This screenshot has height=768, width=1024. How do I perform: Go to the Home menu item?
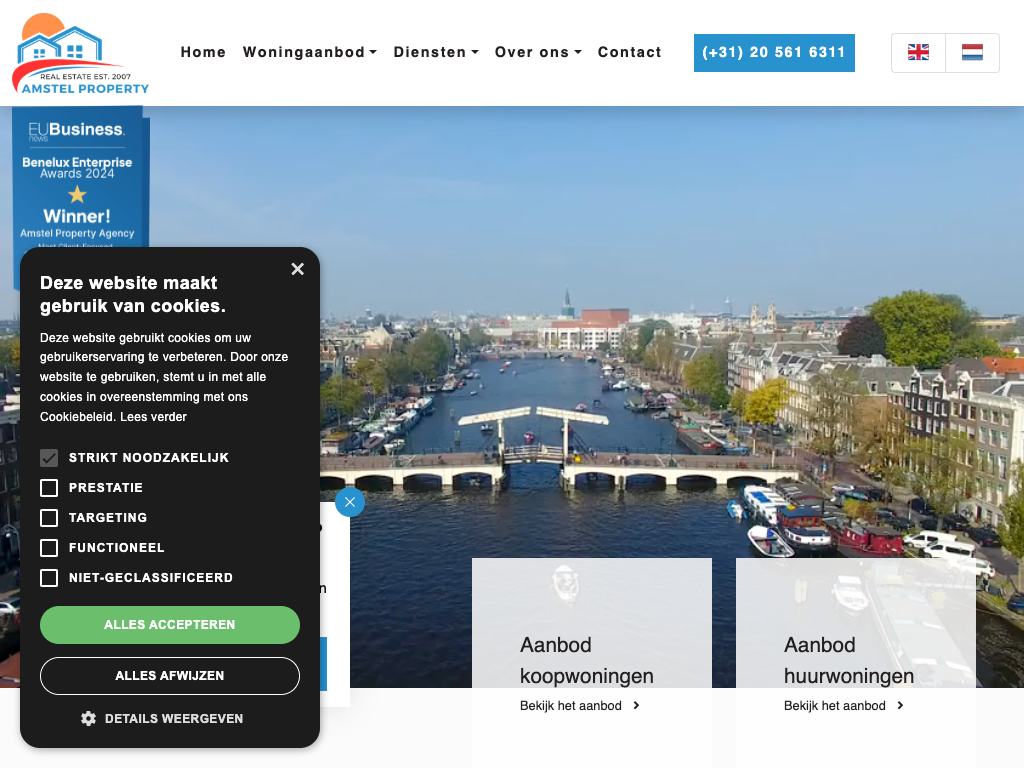[x=203, y=53]
